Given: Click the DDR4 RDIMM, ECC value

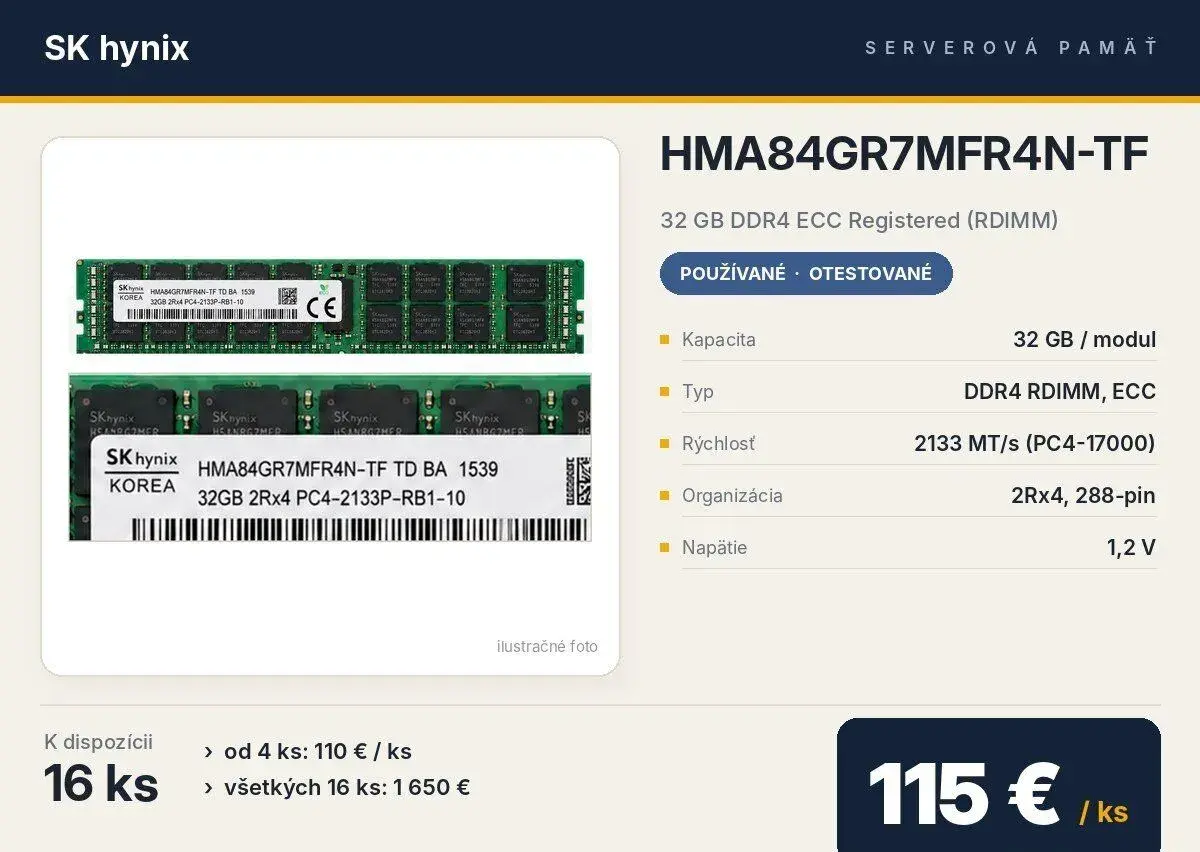Looking at the screenshot, I should coord(1060,391).
